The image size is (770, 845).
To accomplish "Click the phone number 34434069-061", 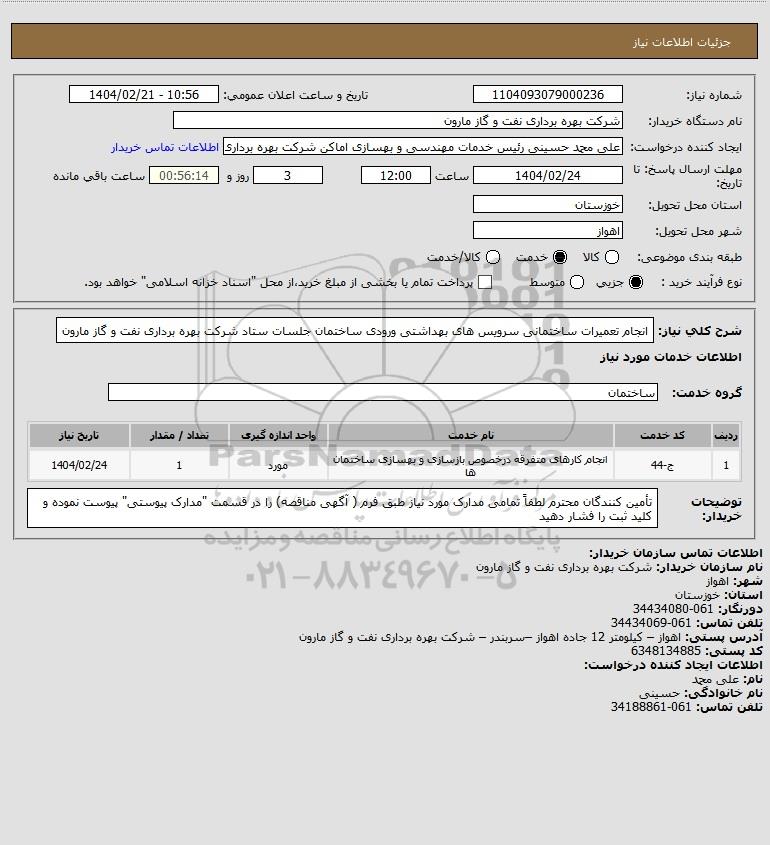I will coord(651,623).
